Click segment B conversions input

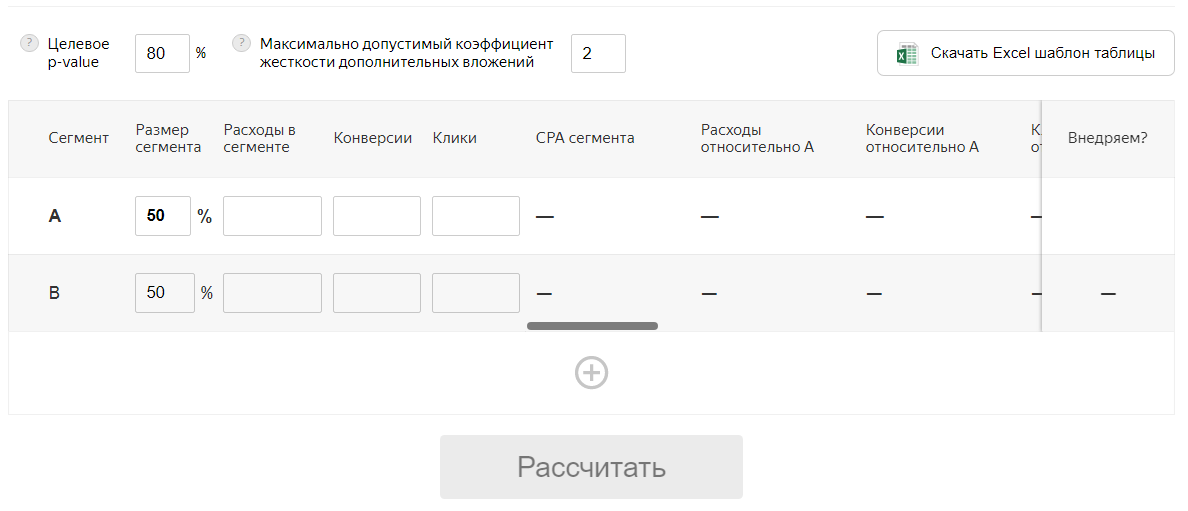click(x=377, y=293)
